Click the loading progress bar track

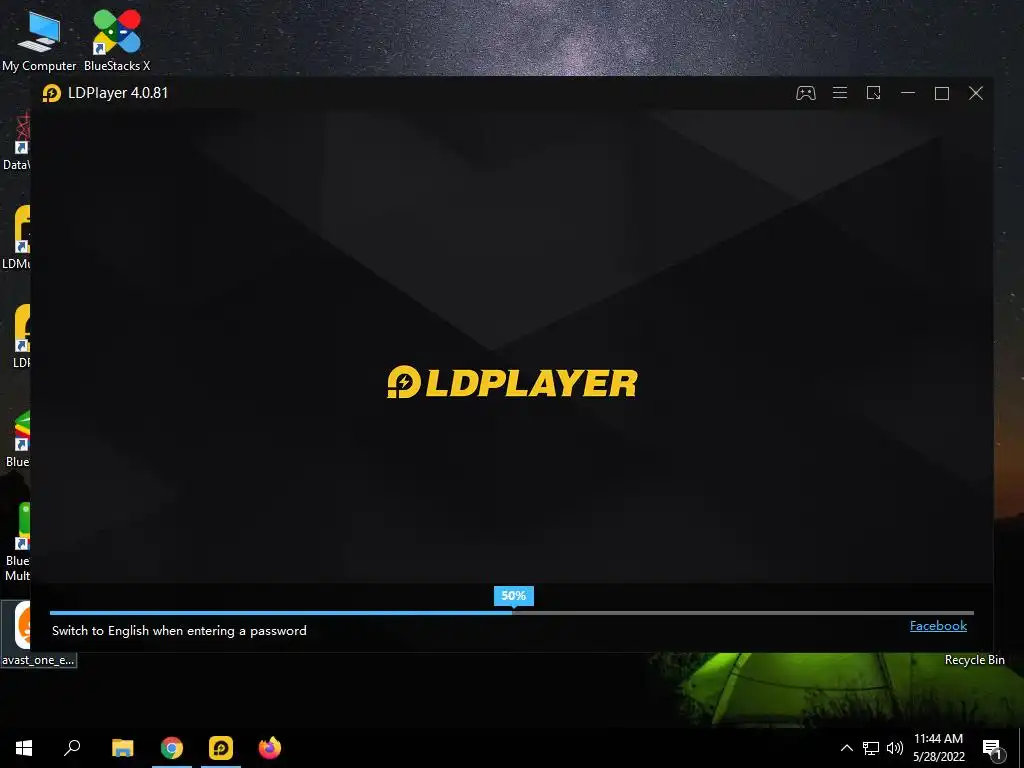[511, 613]
